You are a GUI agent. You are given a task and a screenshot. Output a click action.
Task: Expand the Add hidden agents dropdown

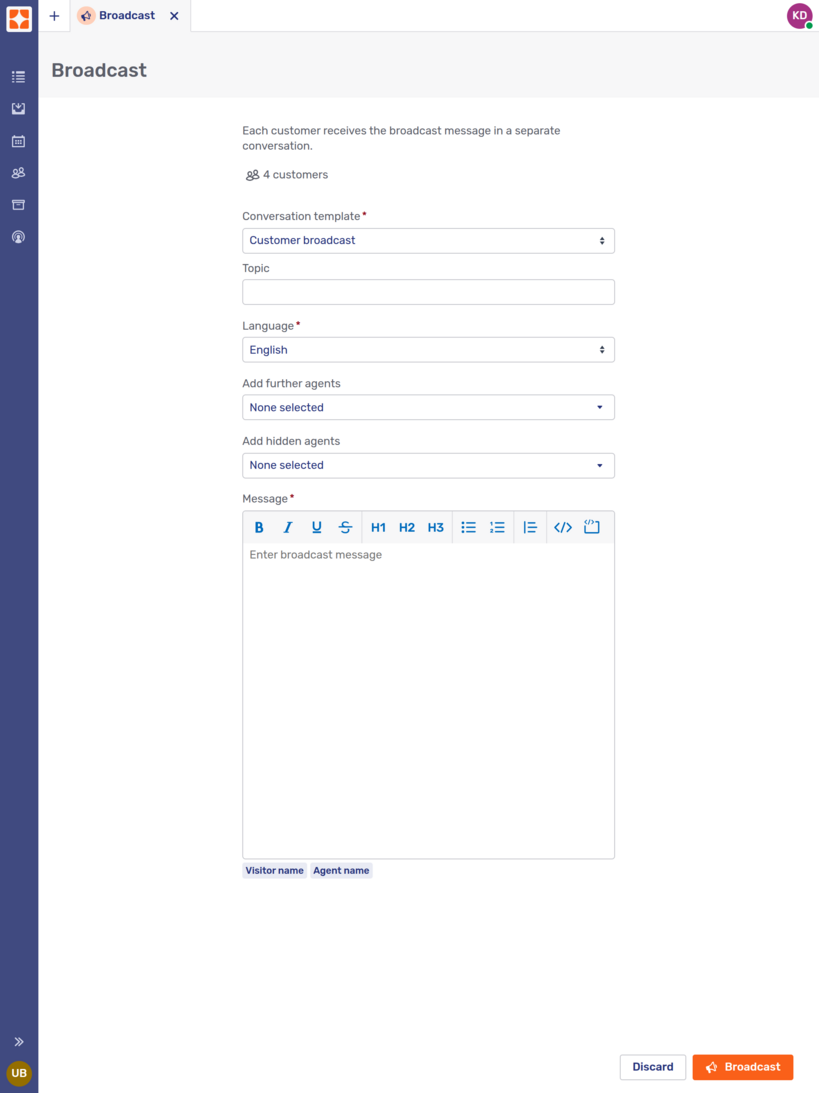point(428,465)
